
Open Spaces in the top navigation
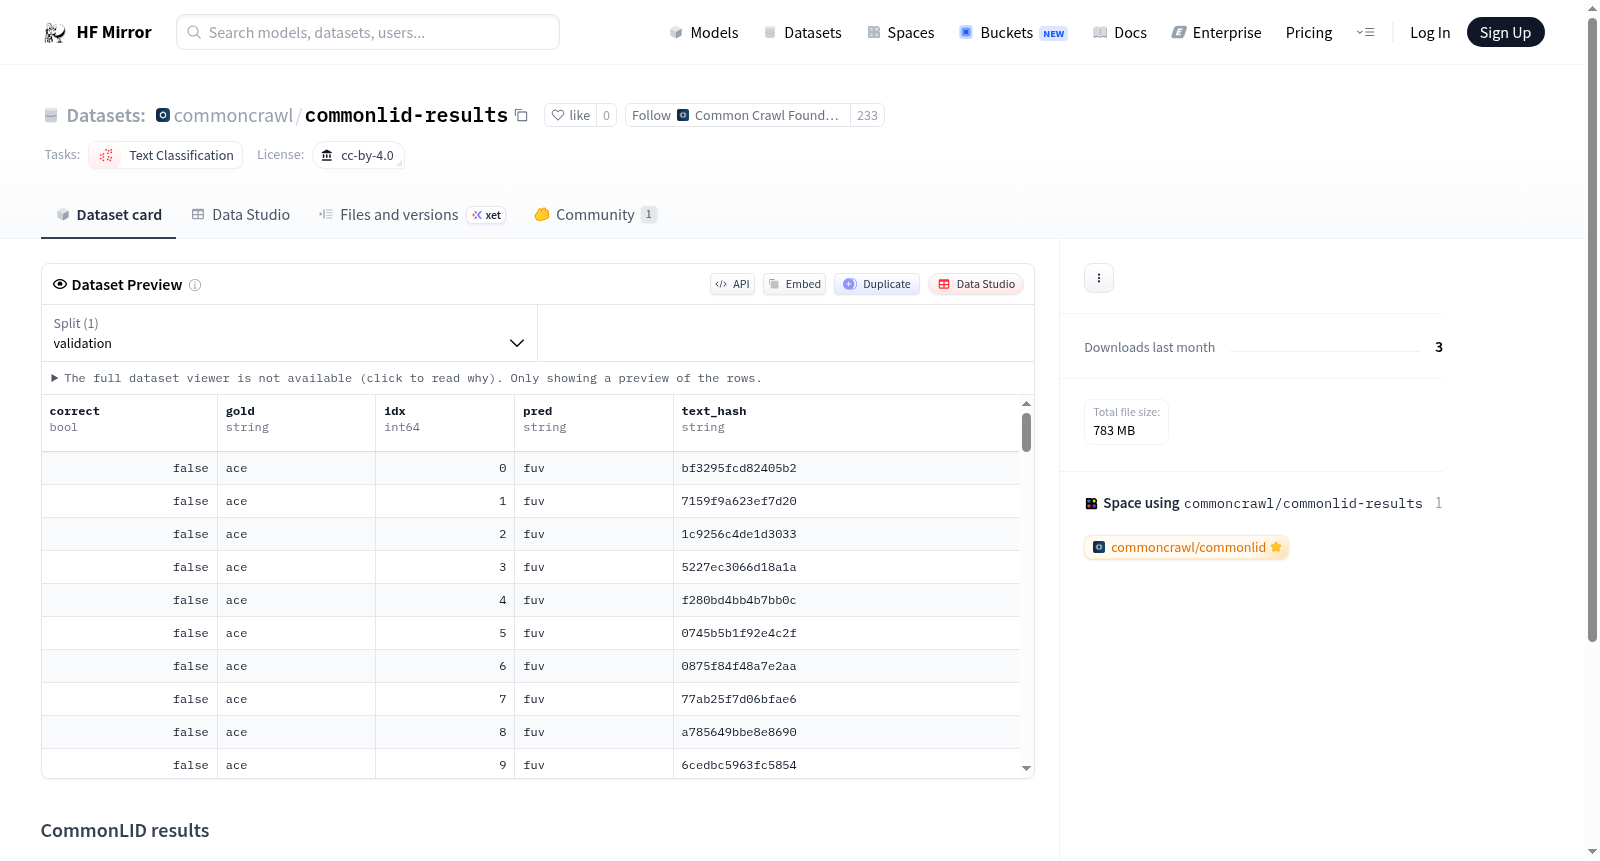[x=901, y=33]
